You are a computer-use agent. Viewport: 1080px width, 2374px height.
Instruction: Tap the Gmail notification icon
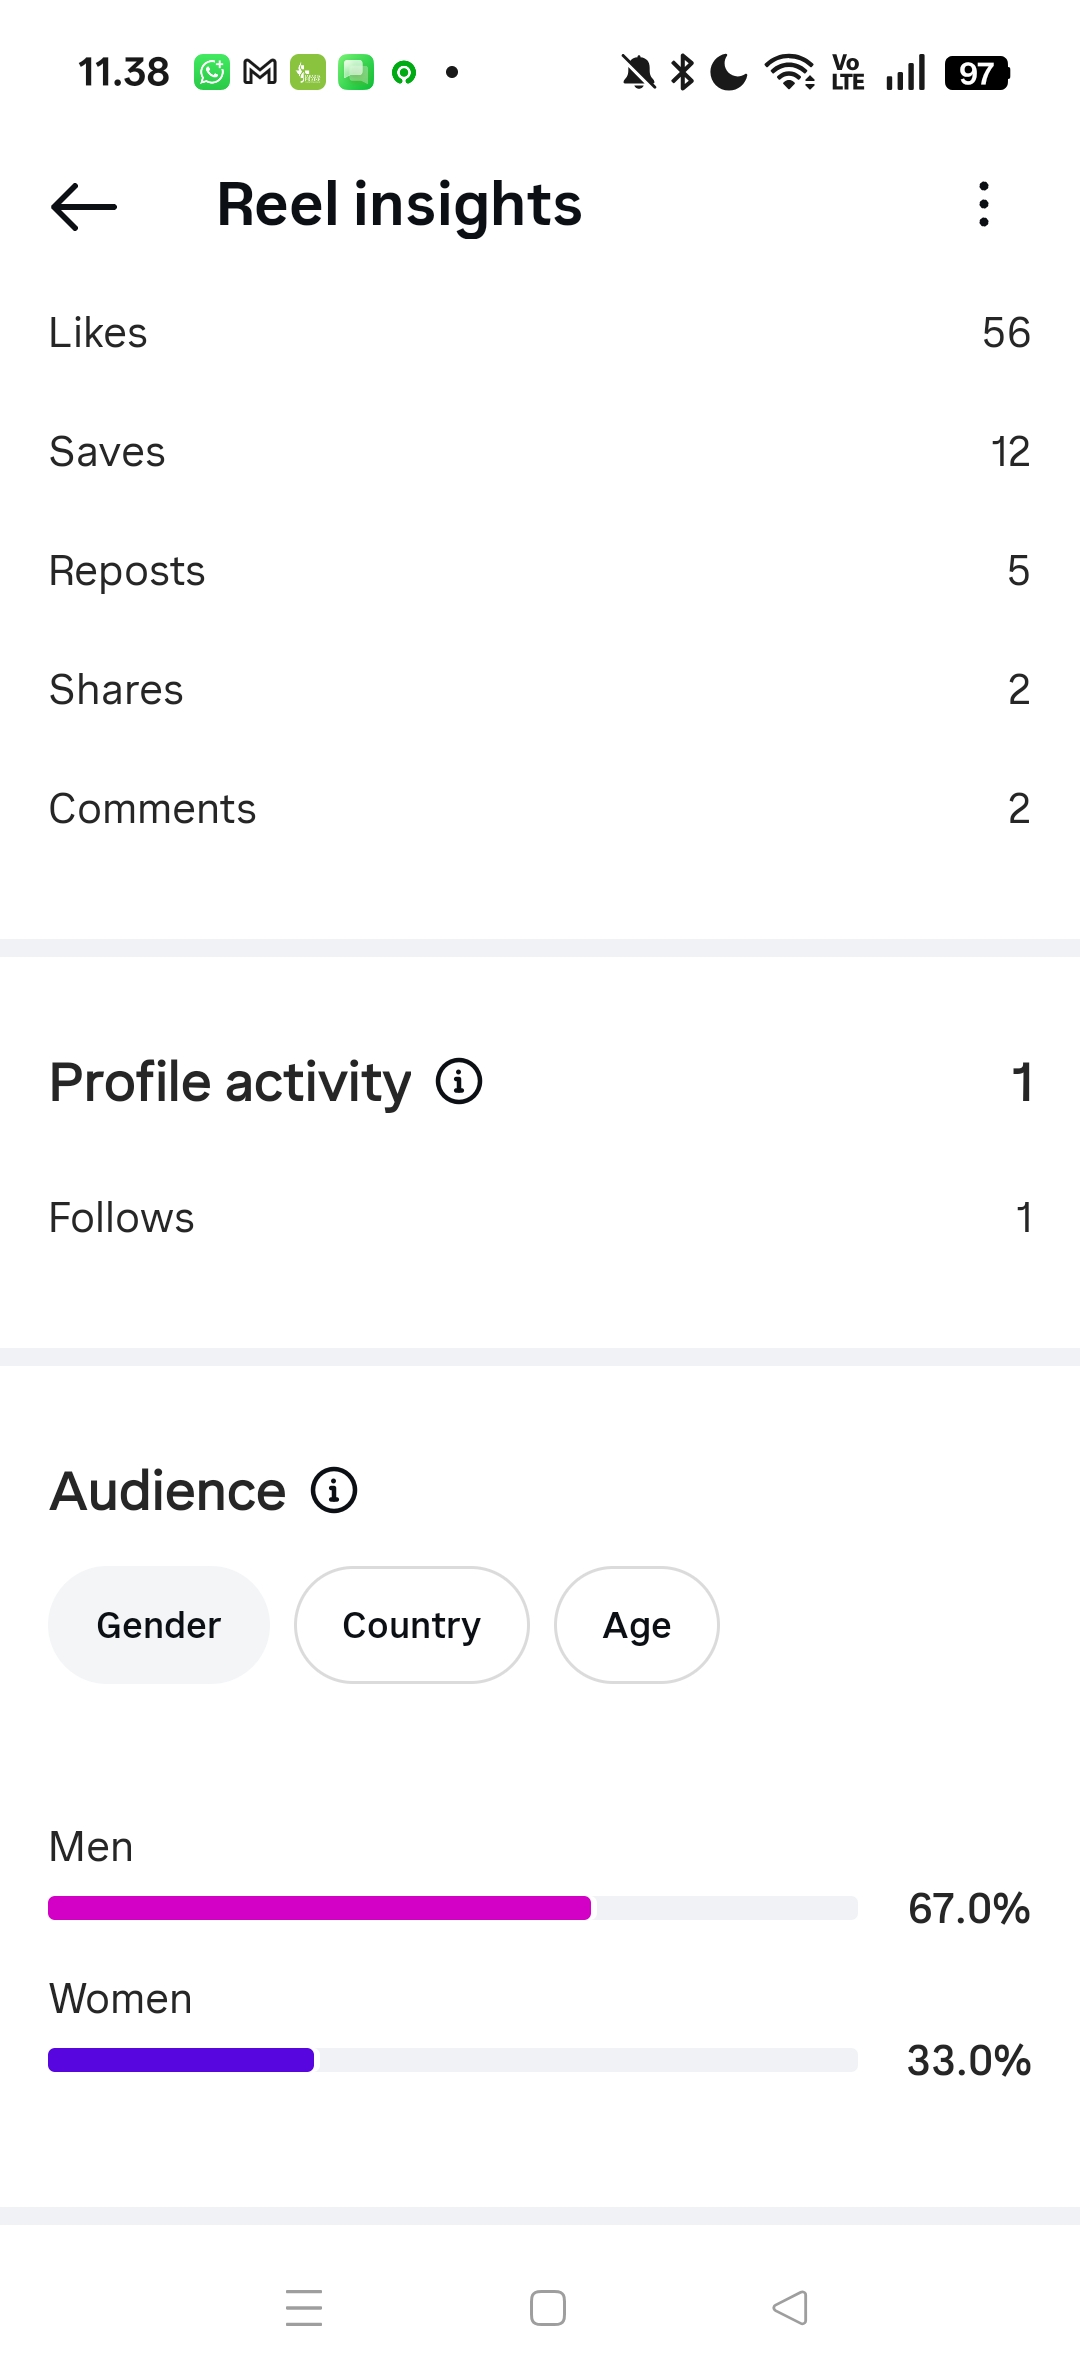coord(260,72)
